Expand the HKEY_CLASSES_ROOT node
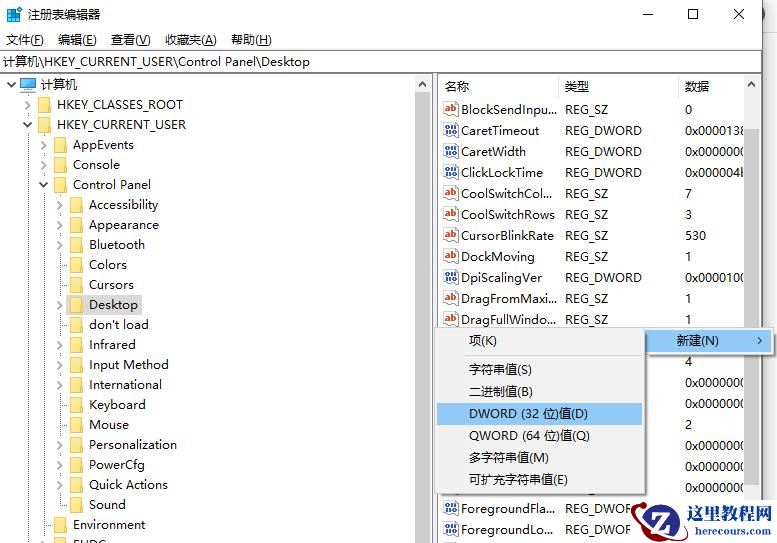This screenshot has width=777, height=543. click(28, 105)
